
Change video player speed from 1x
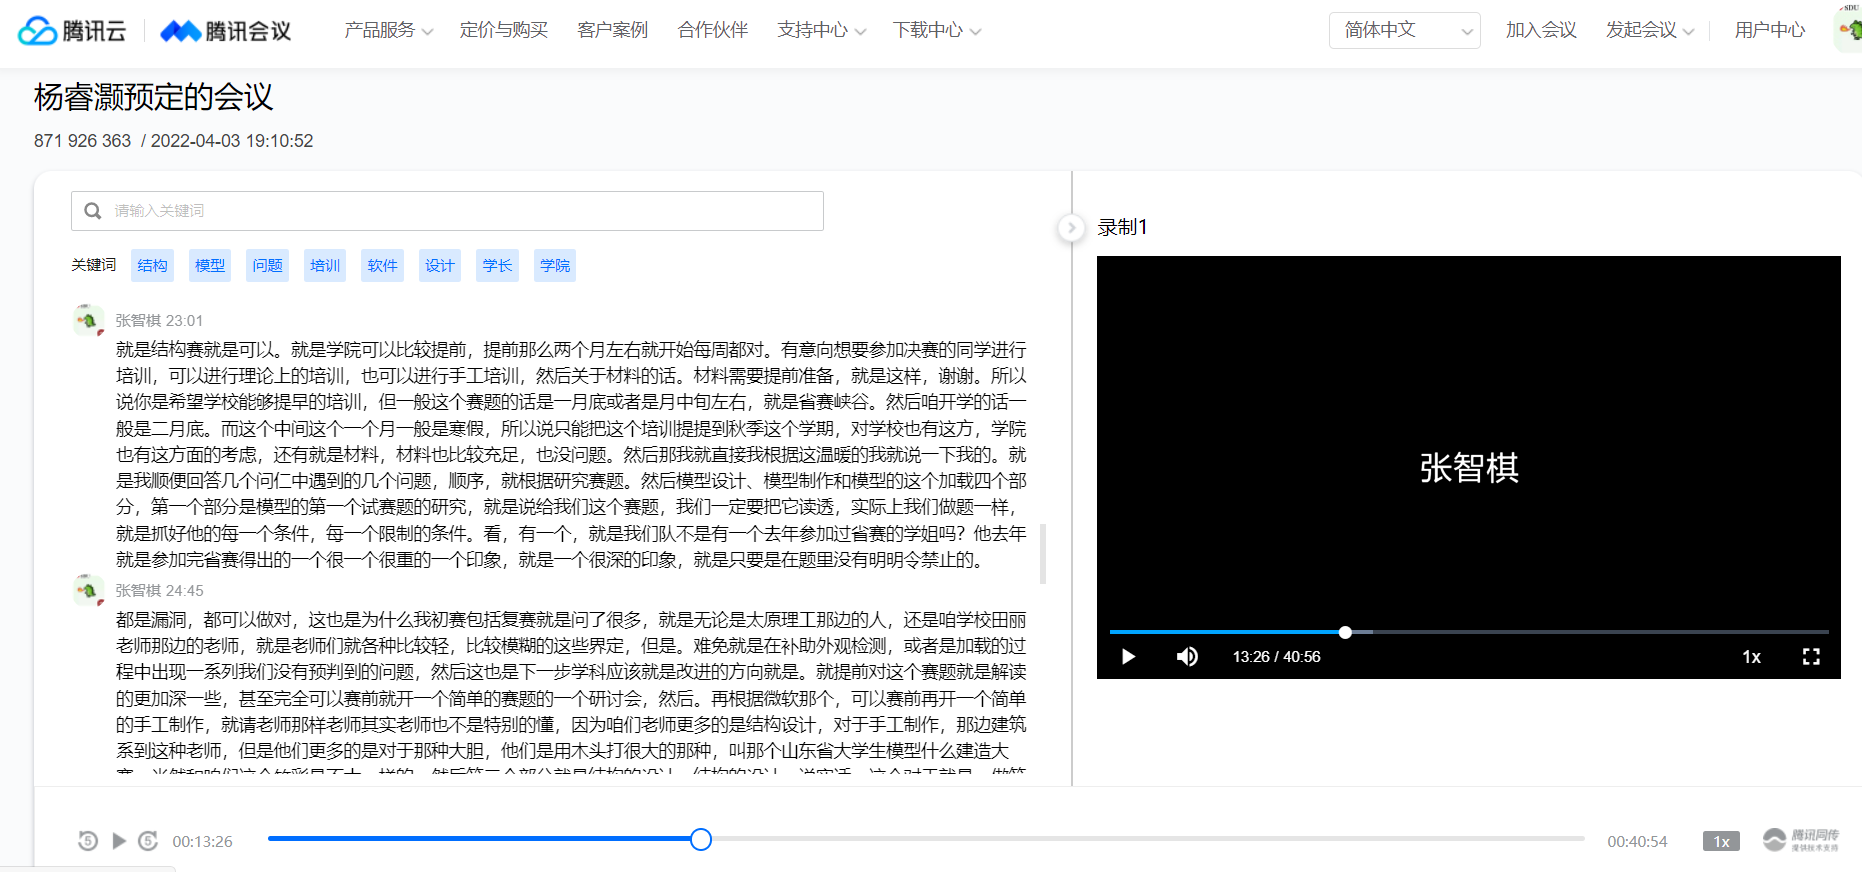1751,657
